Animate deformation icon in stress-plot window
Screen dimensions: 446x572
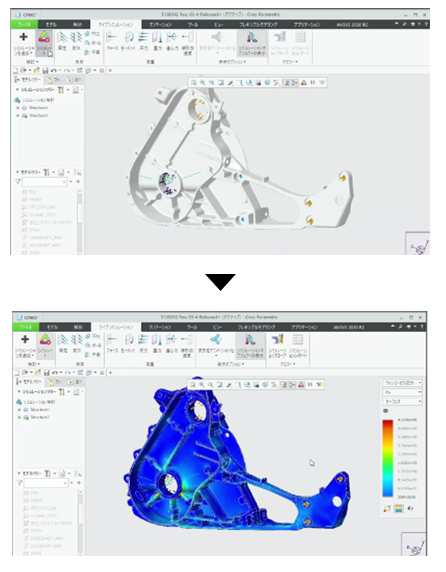(x=216, y=340)
